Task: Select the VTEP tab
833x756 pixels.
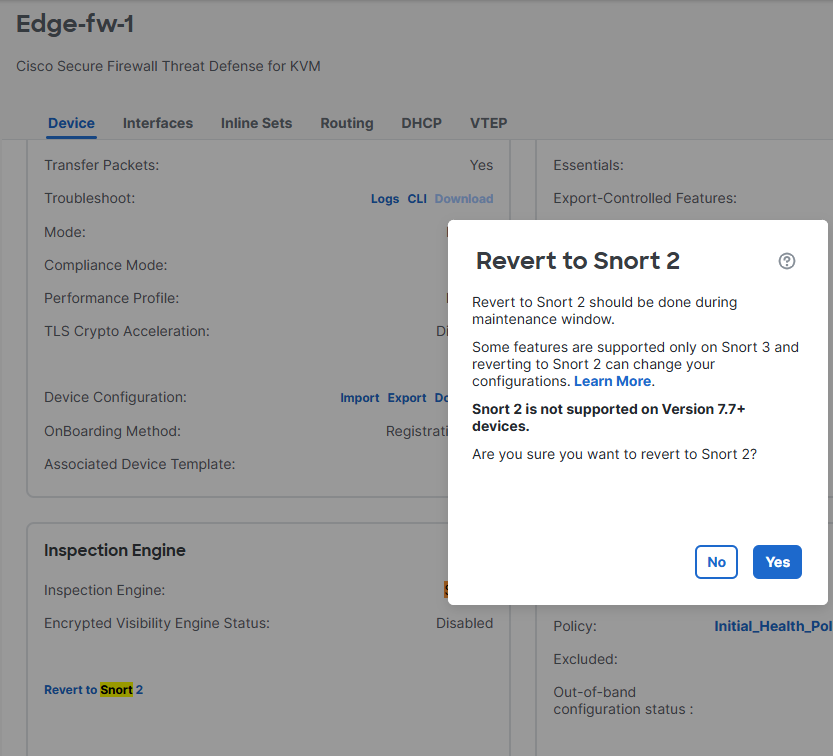Action: coord(489,123)
